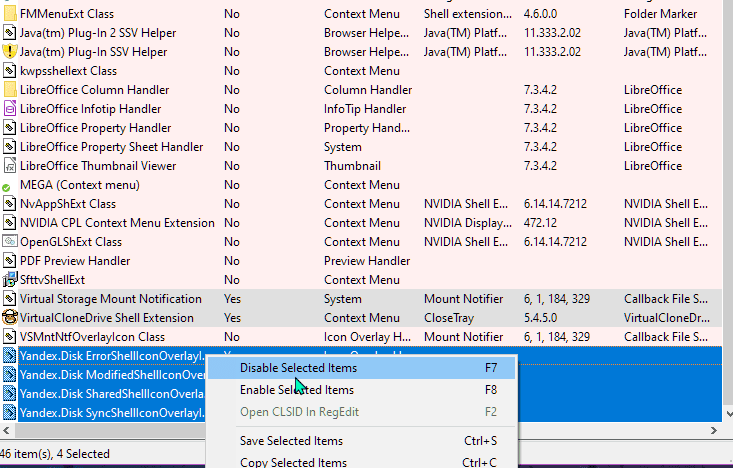Screen dimensions: 733x468
Task: Click the Java(tm) Plug-In 2 SSV Helper icon
Action: coord(9,33)
